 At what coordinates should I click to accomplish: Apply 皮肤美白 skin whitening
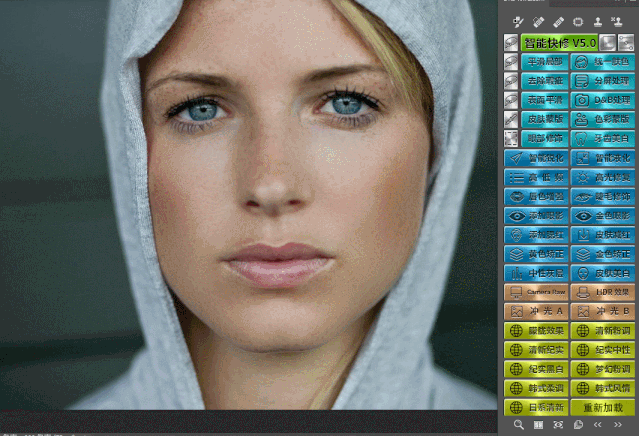[603, 273]
